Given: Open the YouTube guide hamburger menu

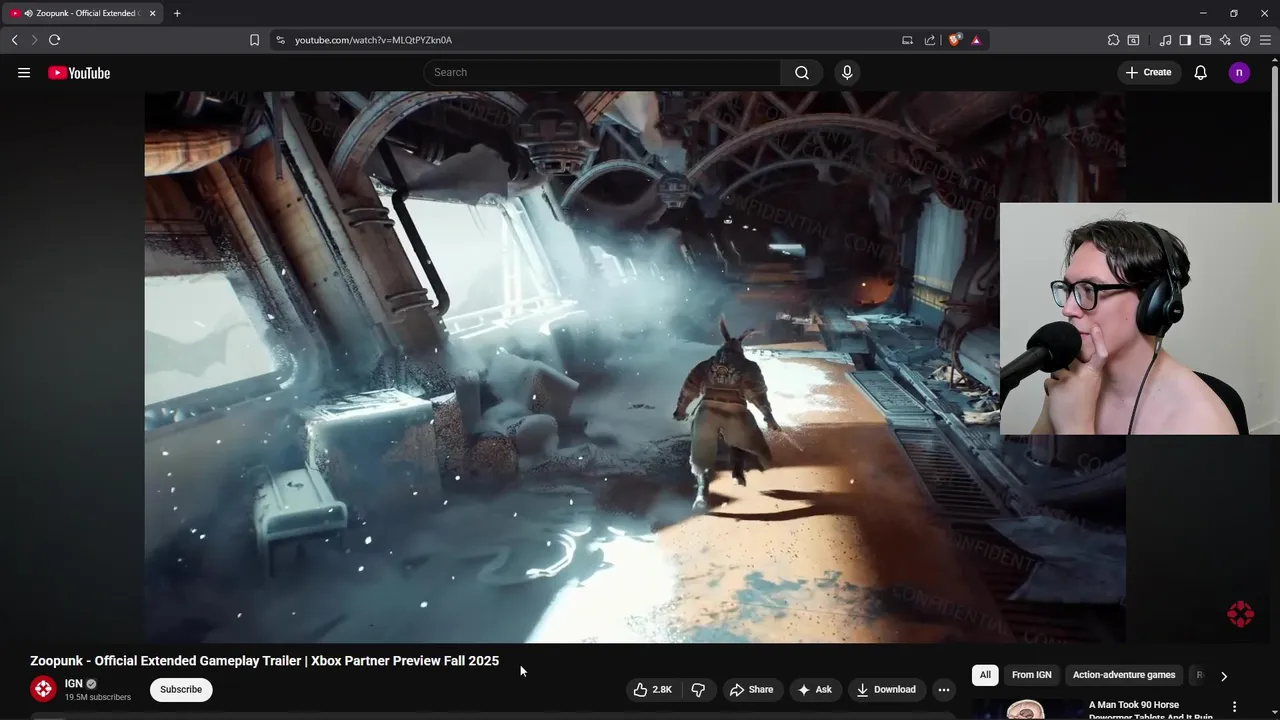Looking at the screenshot, I should [x=24, y=72].
